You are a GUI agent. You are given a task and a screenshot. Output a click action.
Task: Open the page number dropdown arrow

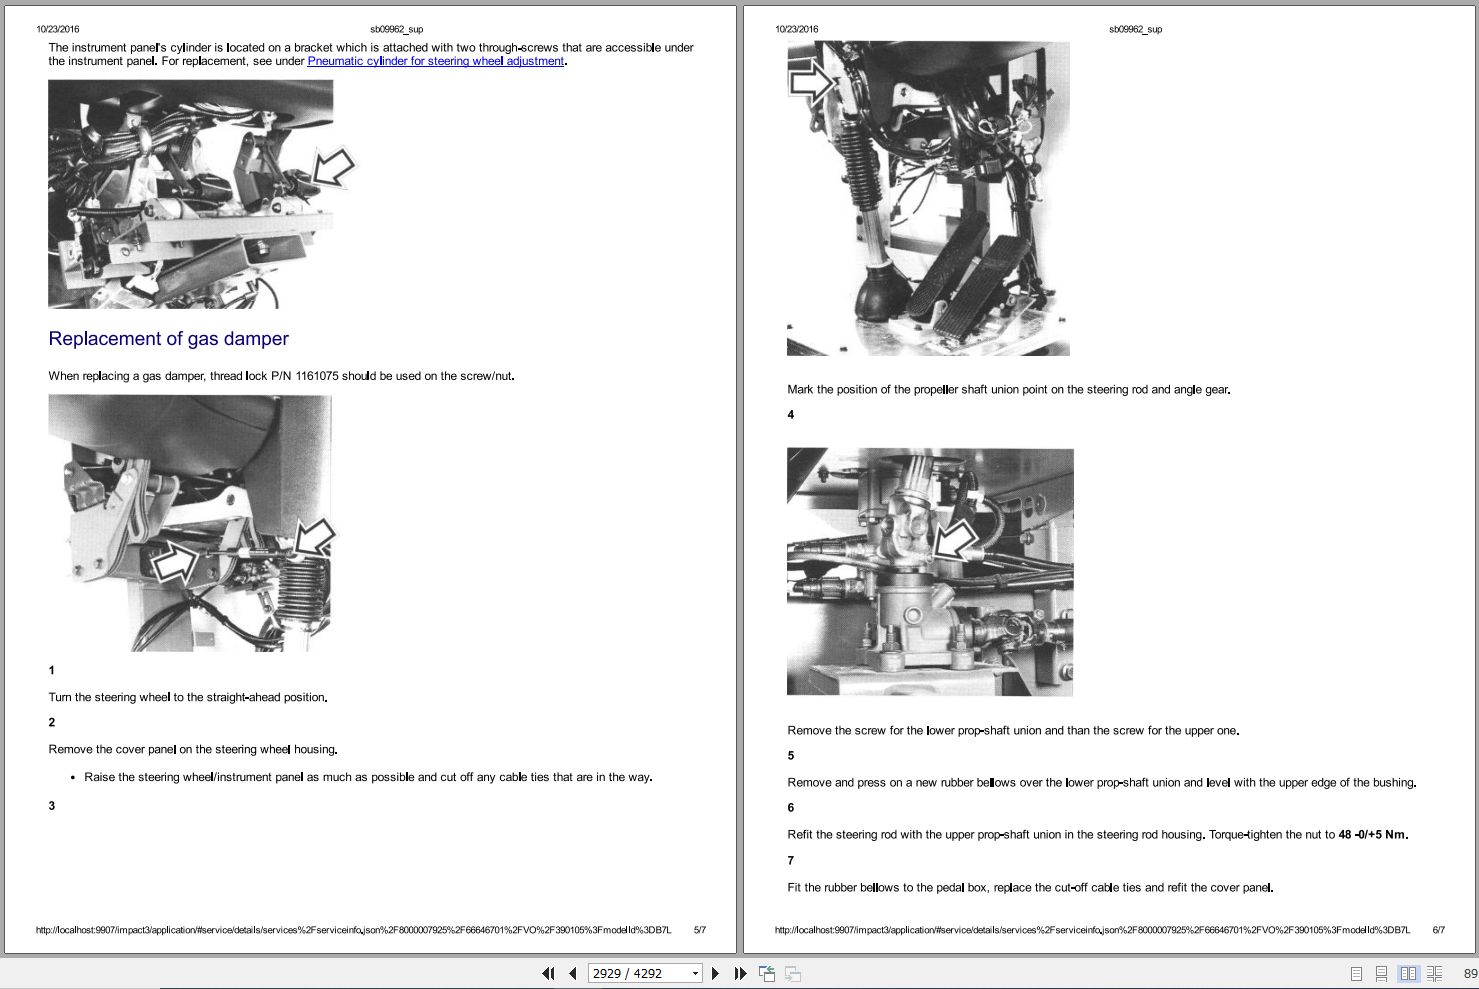click(x=695, y=973)
